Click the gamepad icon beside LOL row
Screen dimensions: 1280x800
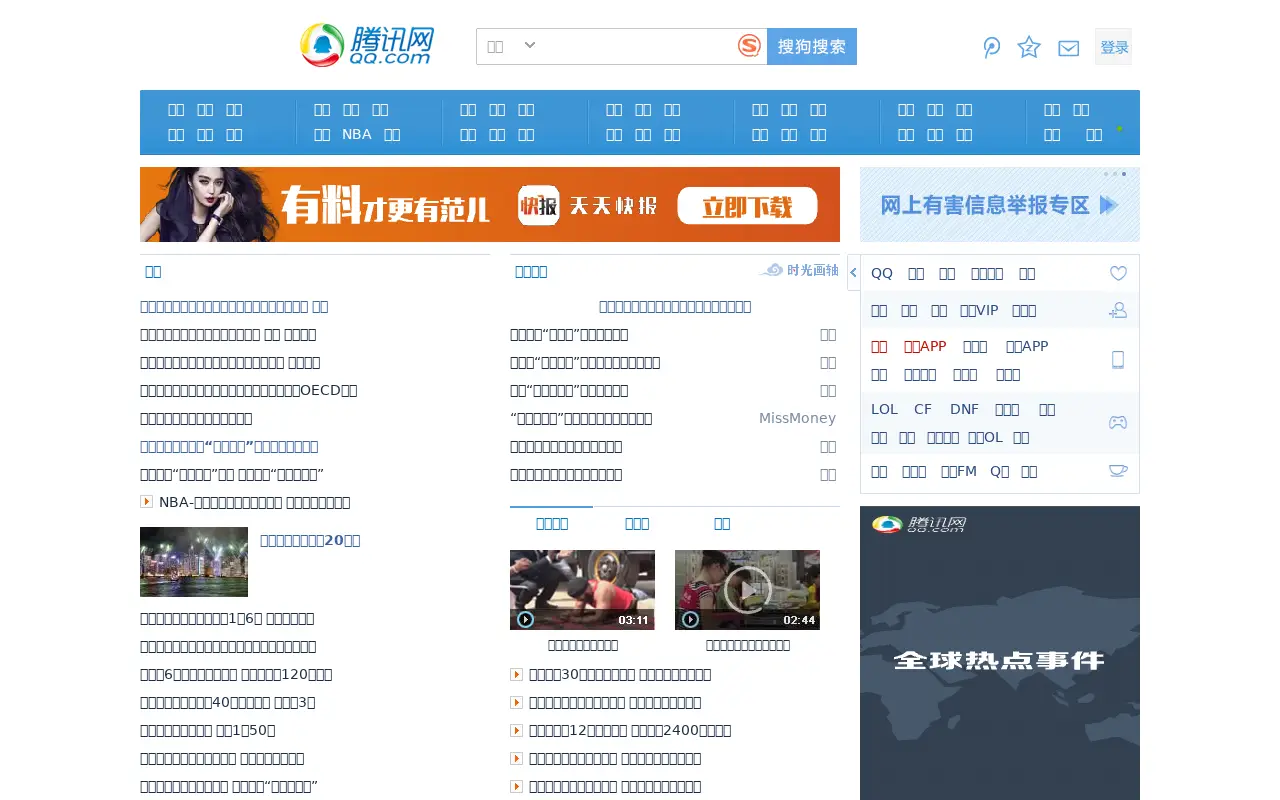1118,422
